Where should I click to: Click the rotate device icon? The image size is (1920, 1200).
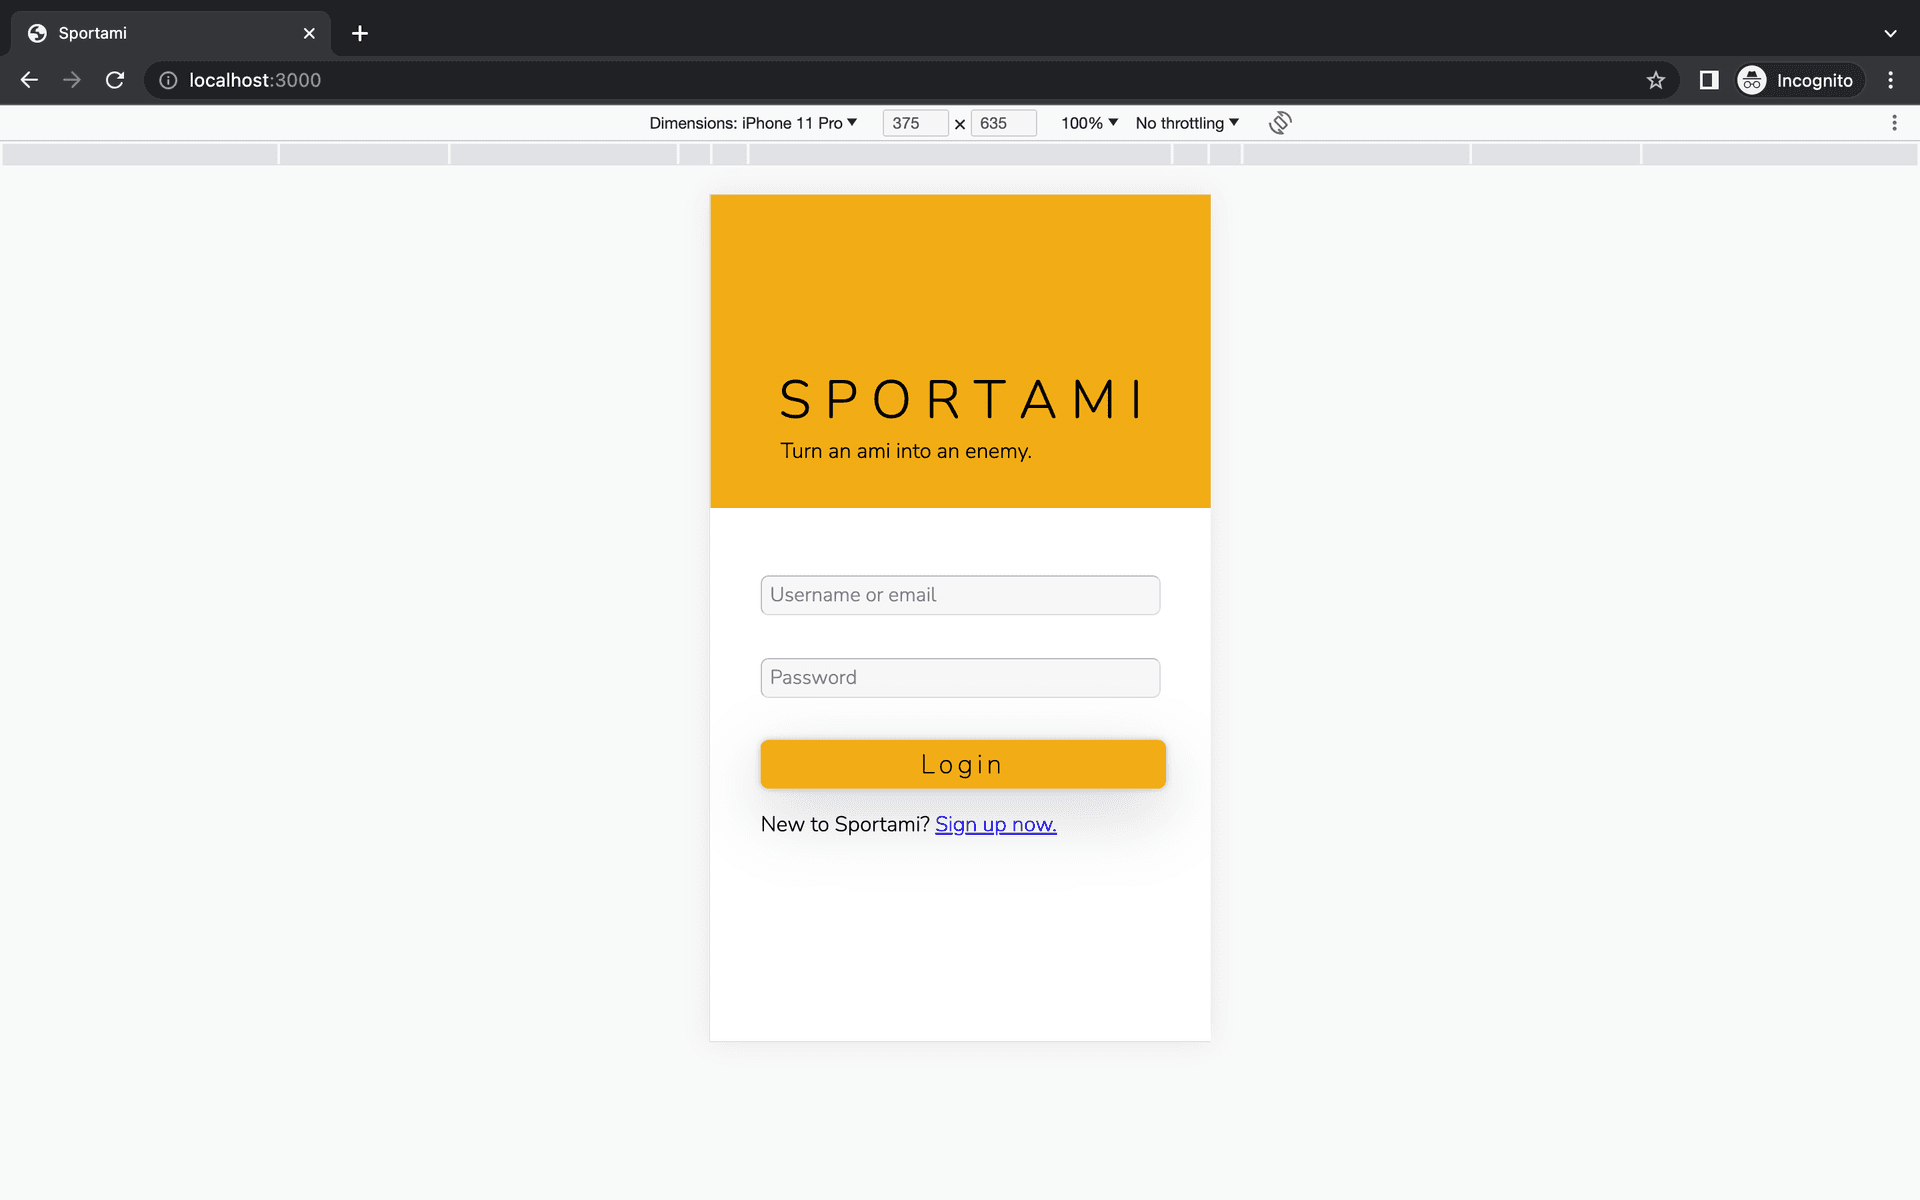pyautogui.click(x=1280, y=123)
